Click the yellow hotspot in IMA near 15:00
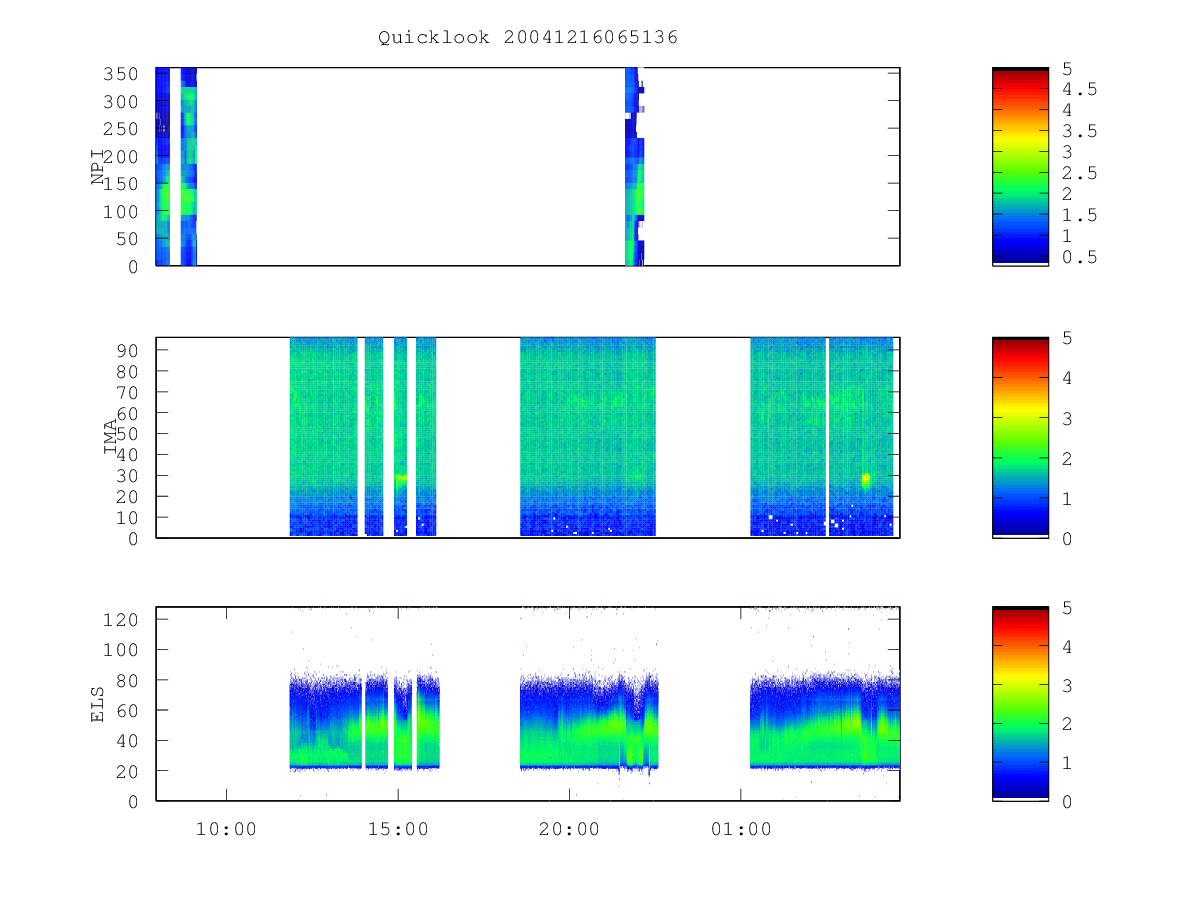This screenshot has width=1200, height=900. coord(401,479)
